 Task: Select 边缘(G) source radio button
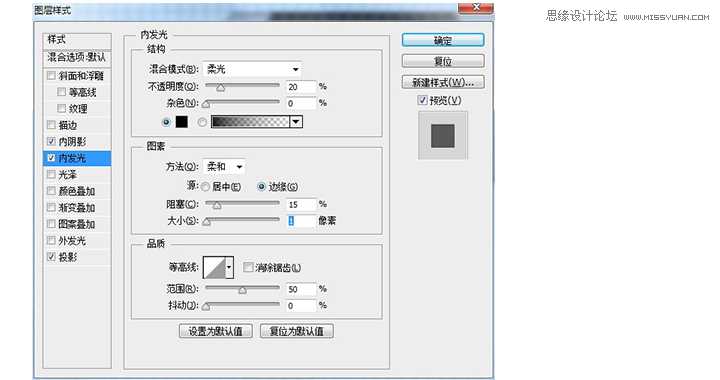(261, 187)
